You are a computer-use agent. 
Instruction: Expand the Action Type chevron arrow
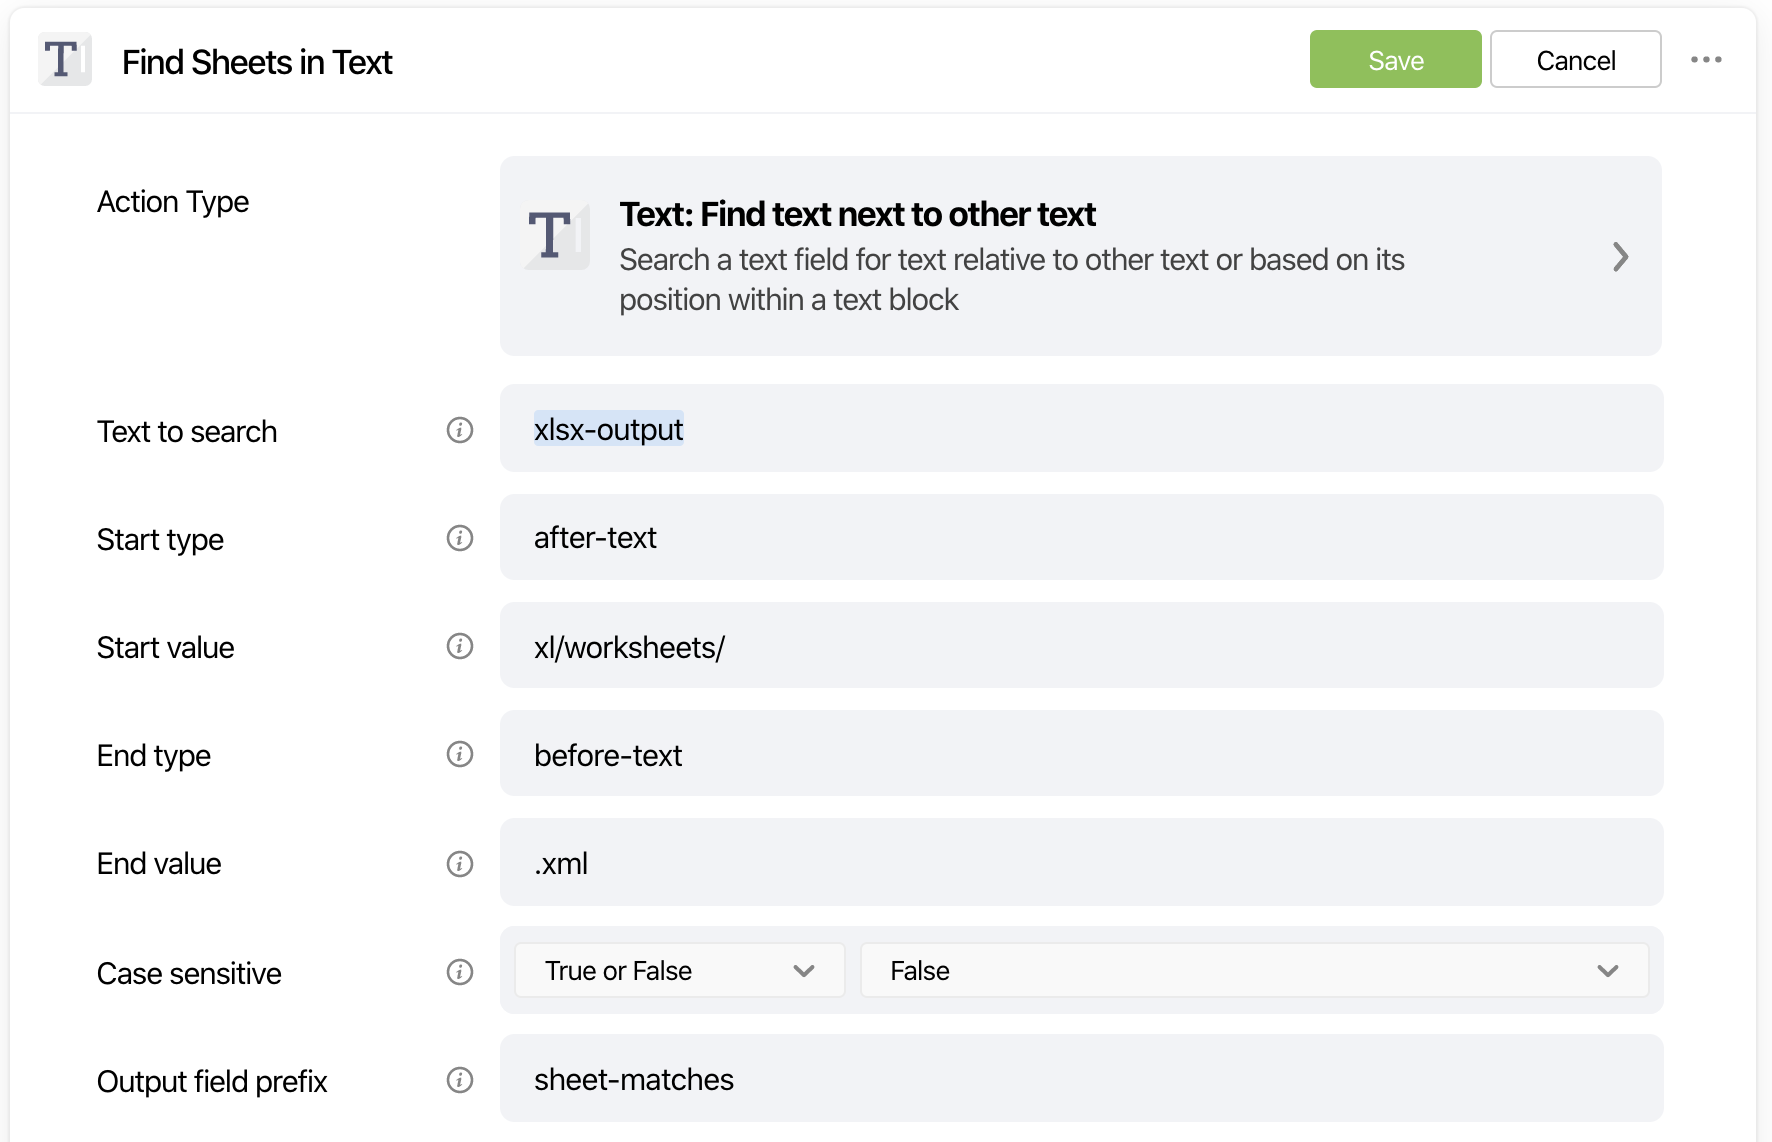tap(1620, 257)
